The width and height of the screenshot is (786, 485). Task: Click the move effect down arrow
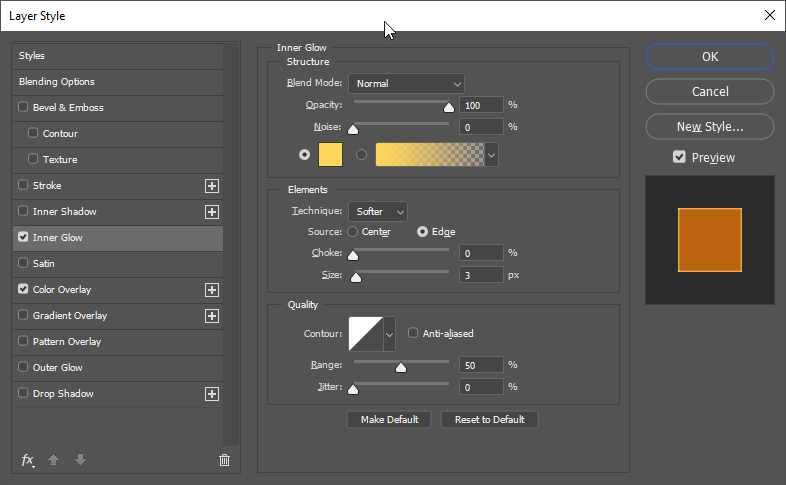[80, 460]
